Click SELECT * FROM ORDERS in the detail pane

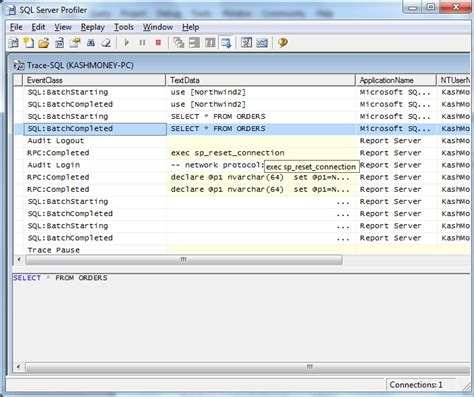tap(60, 278)
